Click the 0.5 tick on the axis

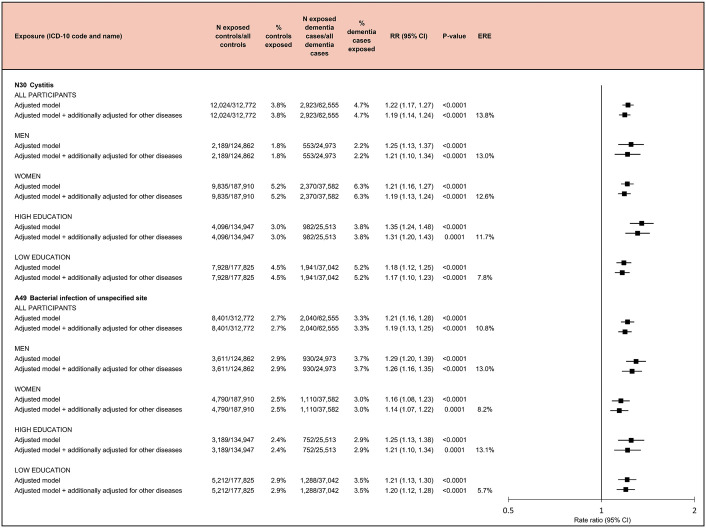(x=508, y=509)
